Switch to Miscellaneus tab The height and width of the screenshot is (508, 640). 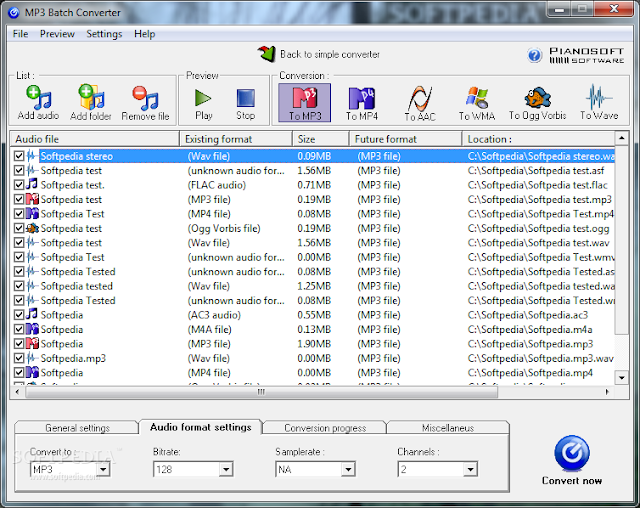[x=448, y=428]
